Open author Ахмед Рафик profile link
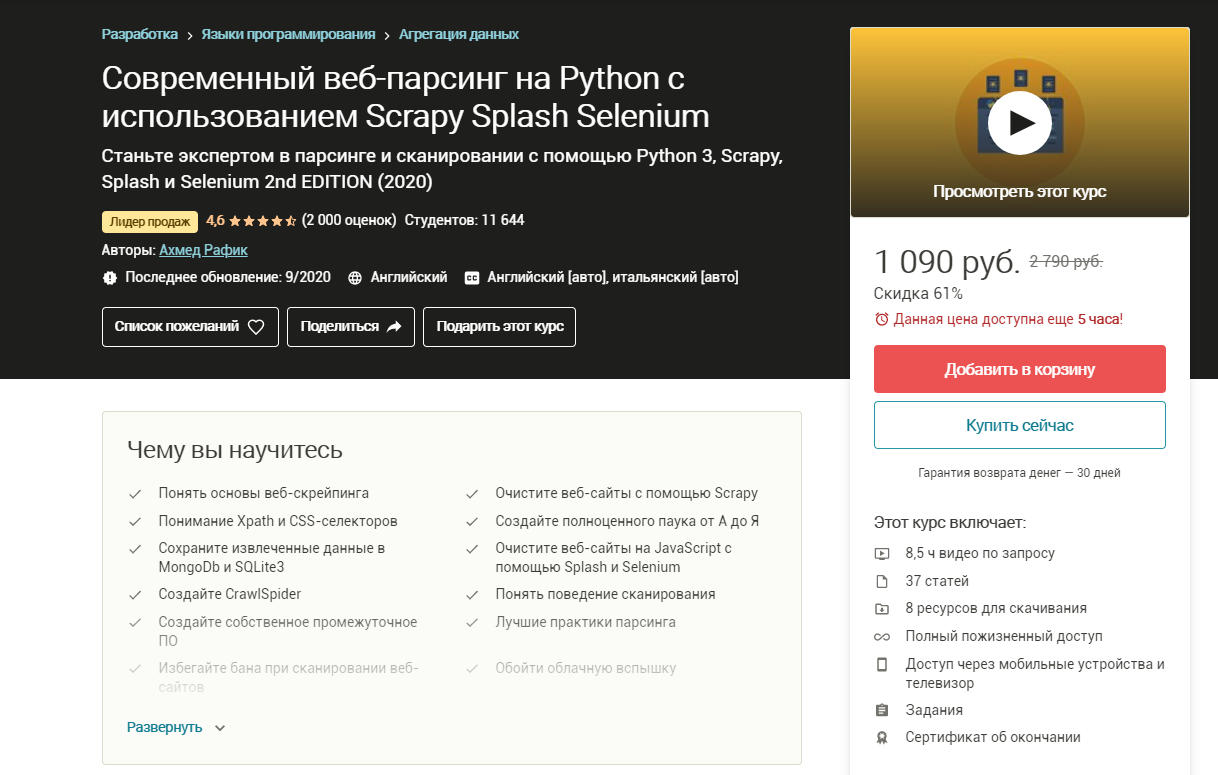This screenshot has height=775, width=1218. (203, 250)
